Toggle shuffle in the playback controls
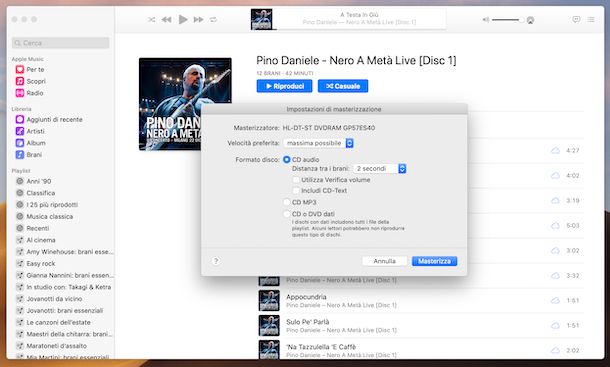Image resolution: width=610 pixels, height=367 pixels. coord(152,19)
